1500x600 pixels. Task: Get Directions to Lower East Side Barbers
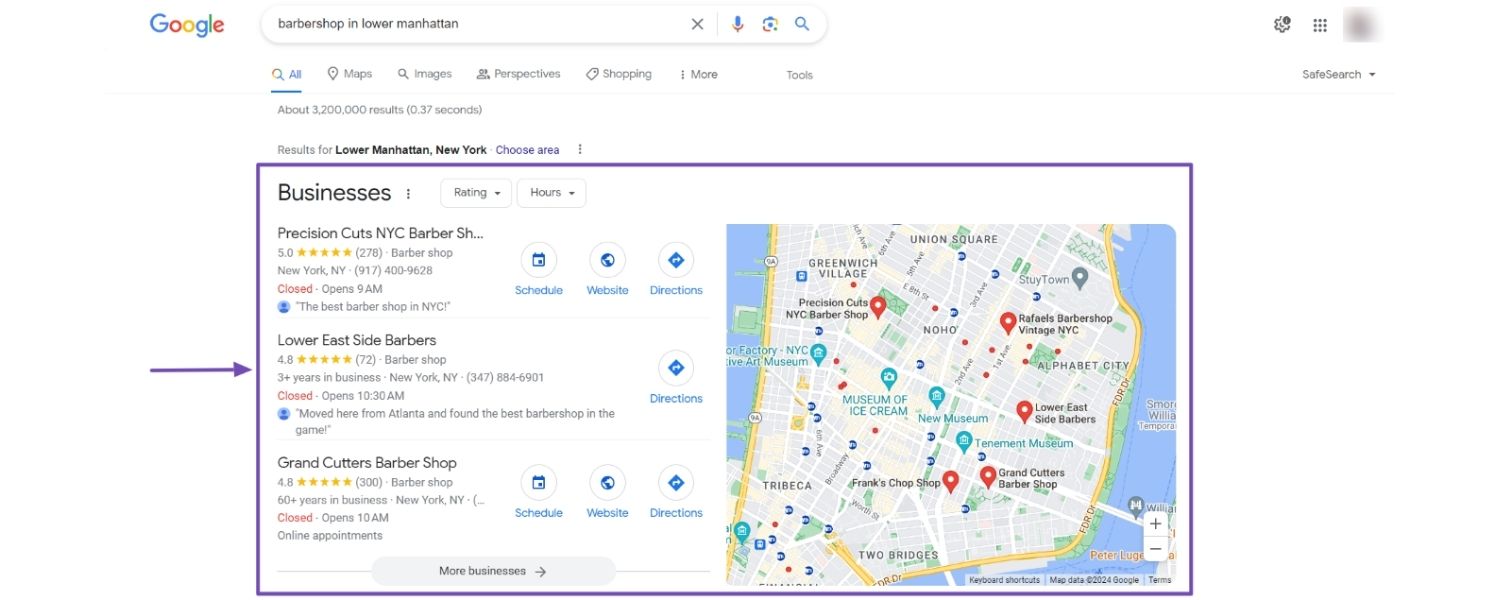click(676, 368)
